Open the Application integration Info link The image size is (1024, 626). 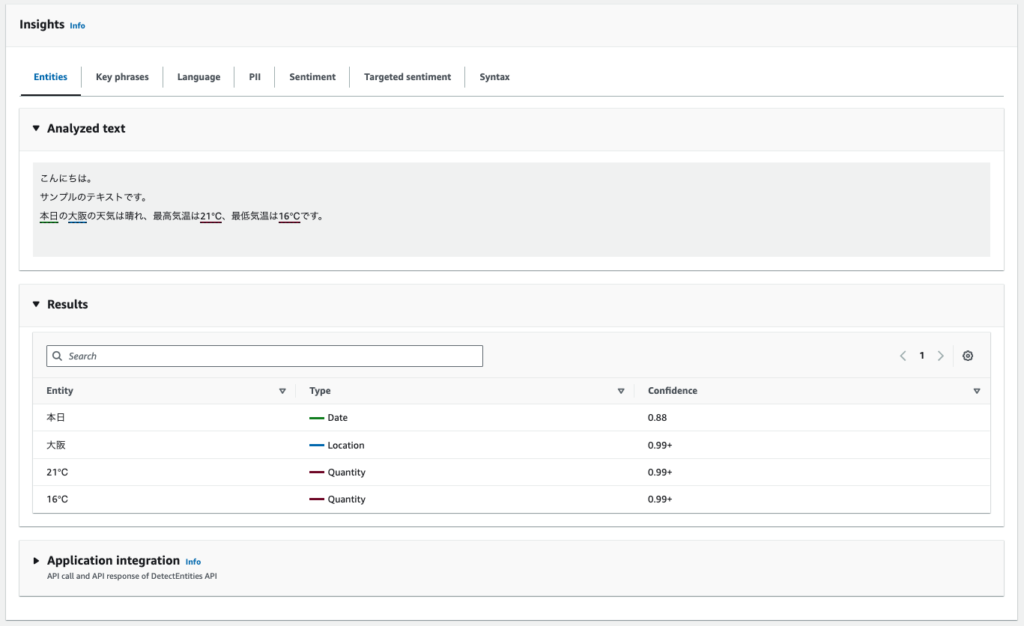click(x=192, y=561)
